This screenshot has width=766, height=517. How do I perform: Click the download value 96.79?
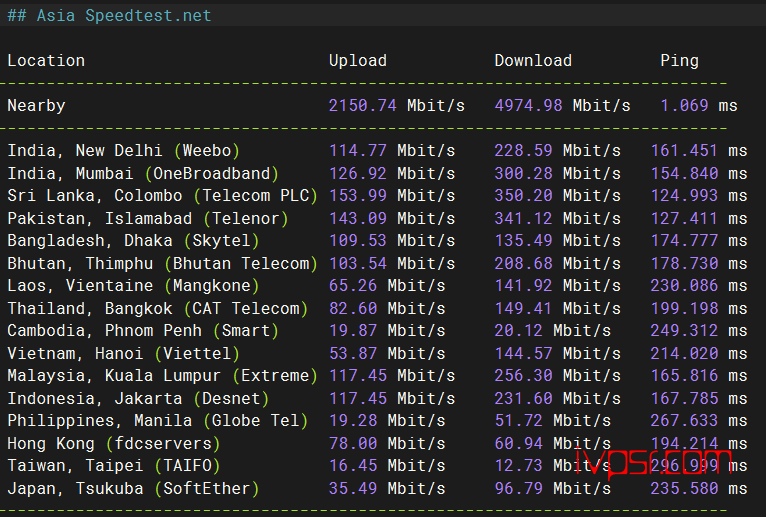tap(518, 489)
